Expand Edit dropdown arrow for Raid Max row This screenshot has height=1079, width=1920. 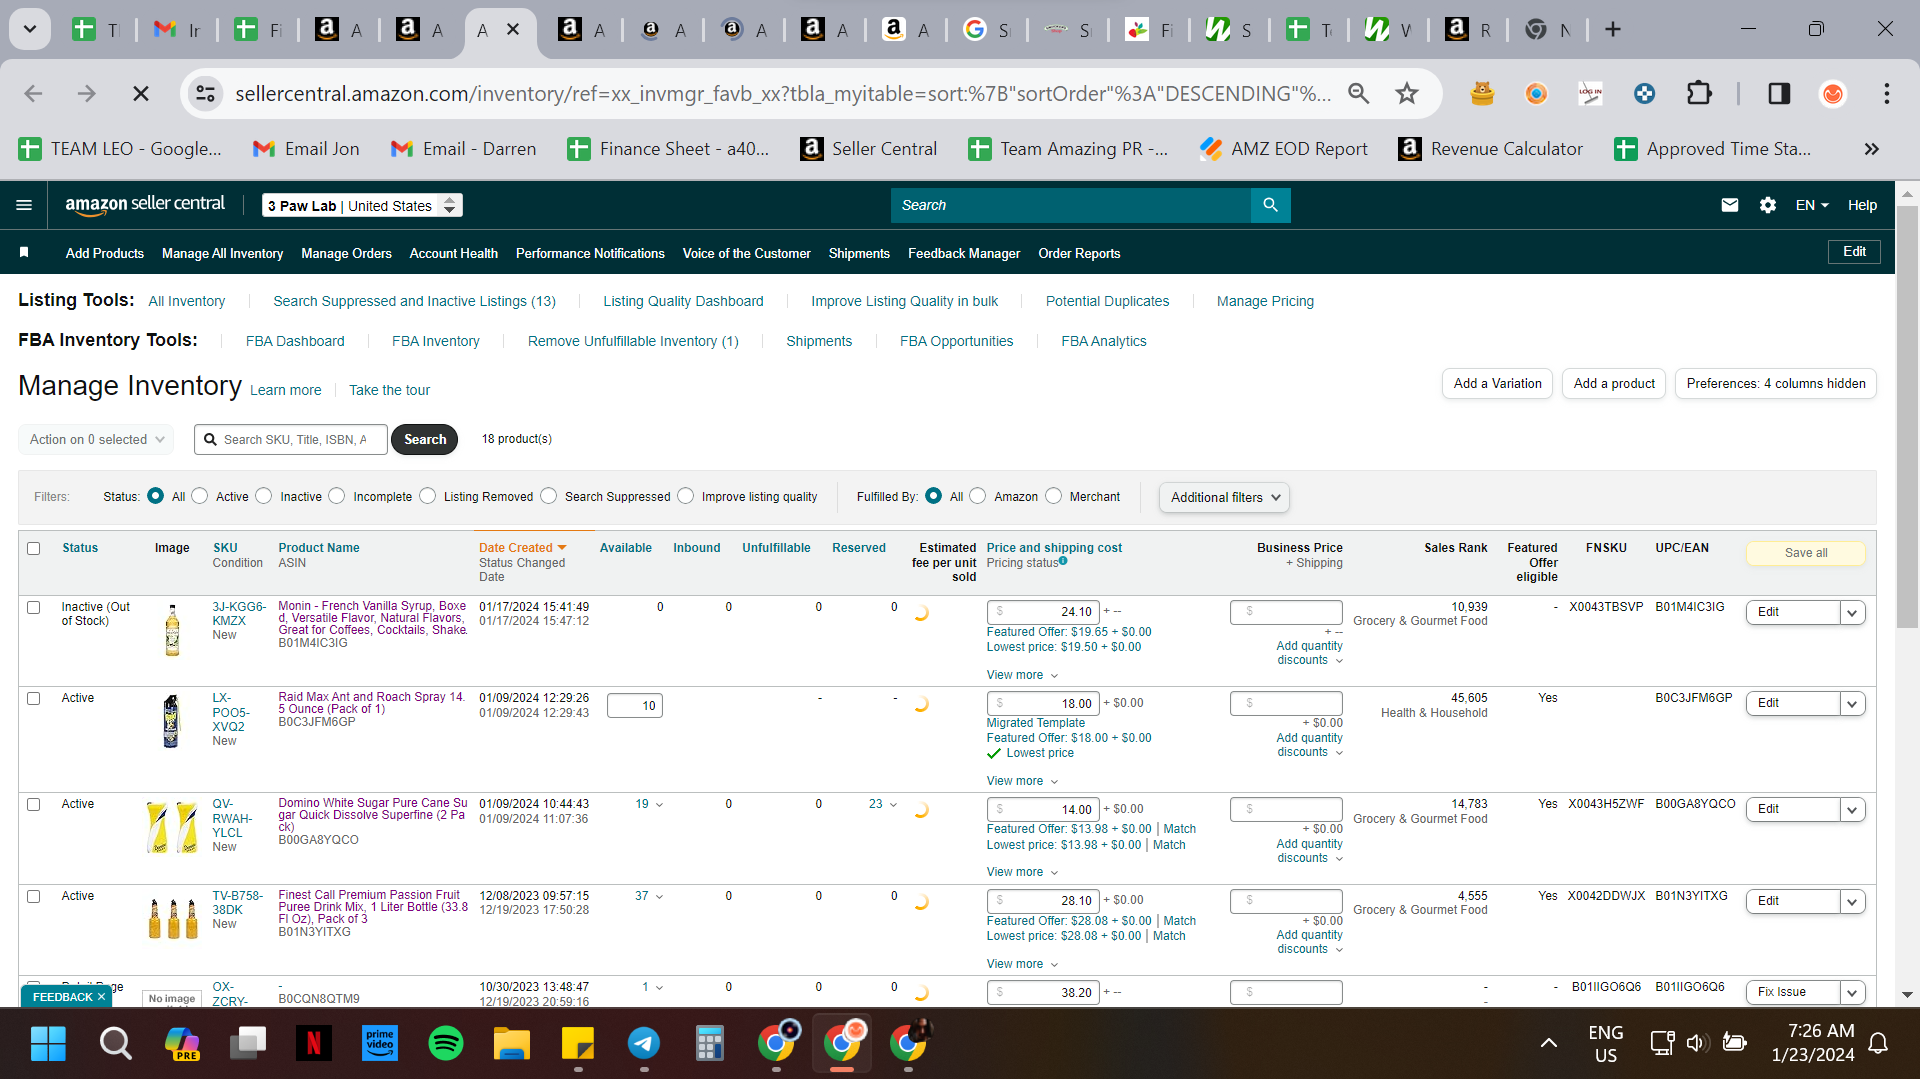(1853, 704)
